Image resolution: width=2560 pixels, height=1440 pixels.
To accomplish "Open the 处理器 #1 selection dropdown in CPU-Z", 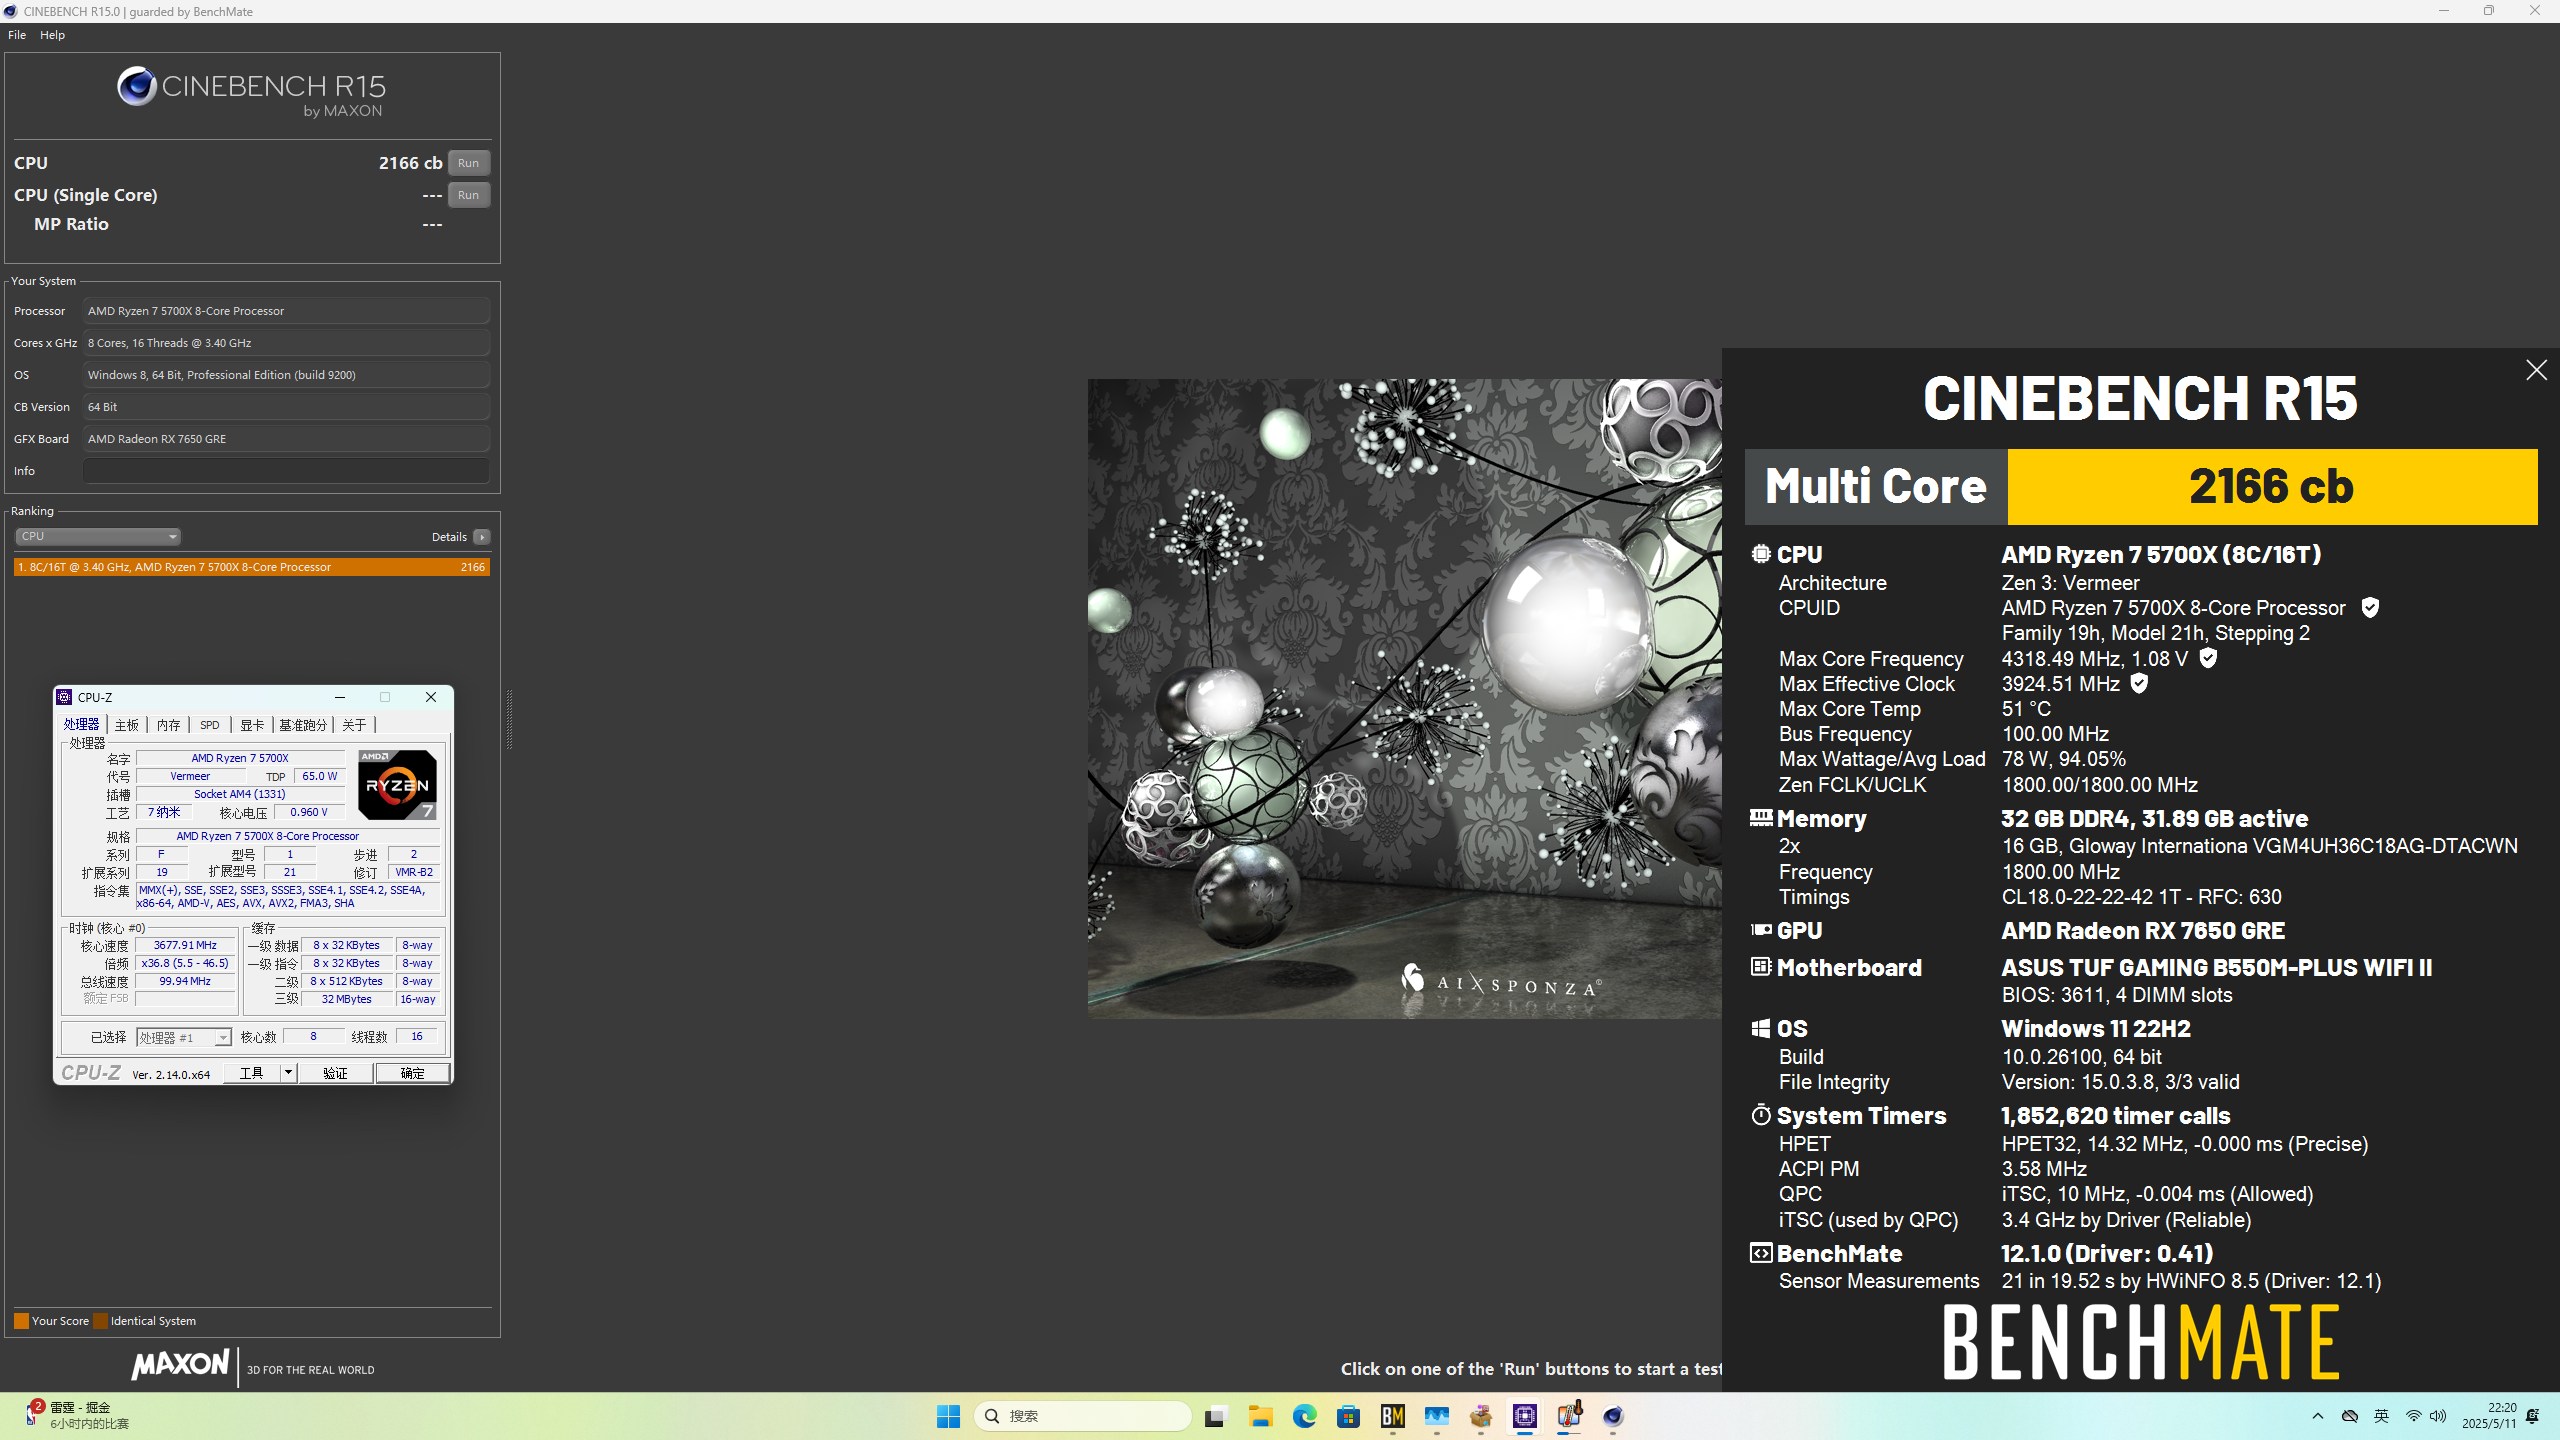I will tap(184, 1037).
